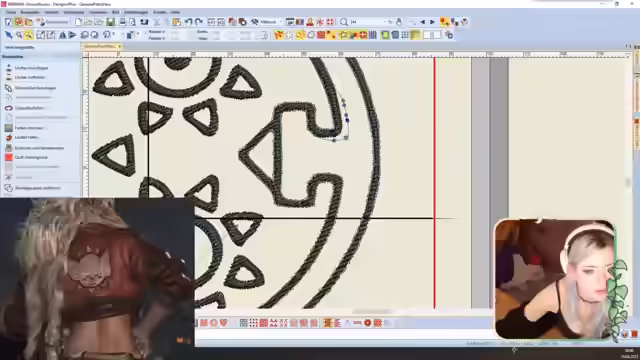Open the first menu in the menu bar
The height and width of the screenshot is (360, 640).
(x=11, y=12)
